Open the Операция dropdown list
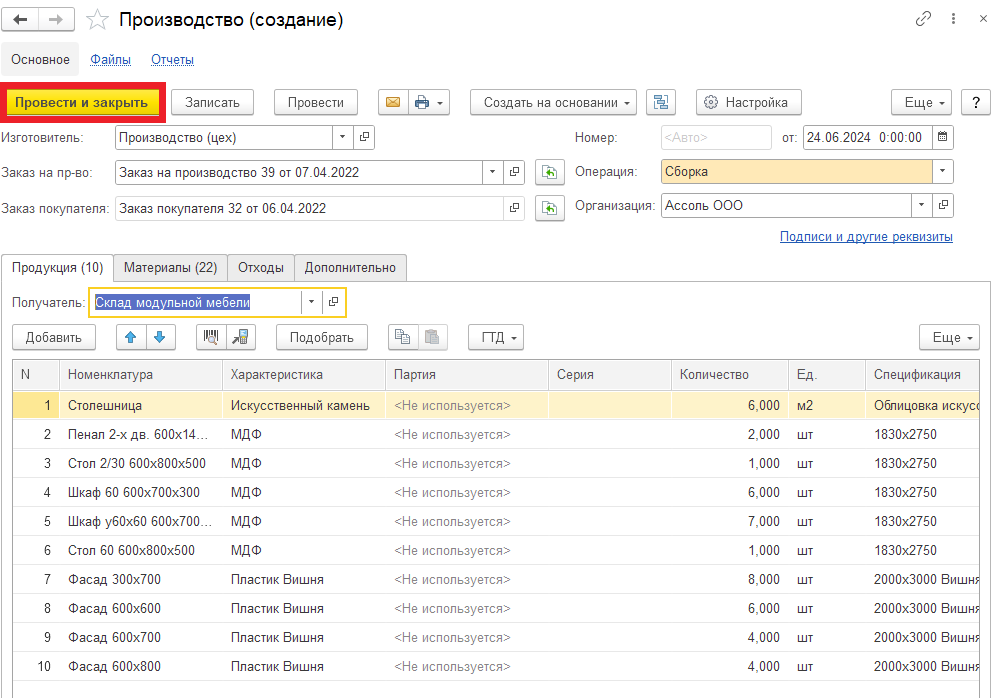 943,171
